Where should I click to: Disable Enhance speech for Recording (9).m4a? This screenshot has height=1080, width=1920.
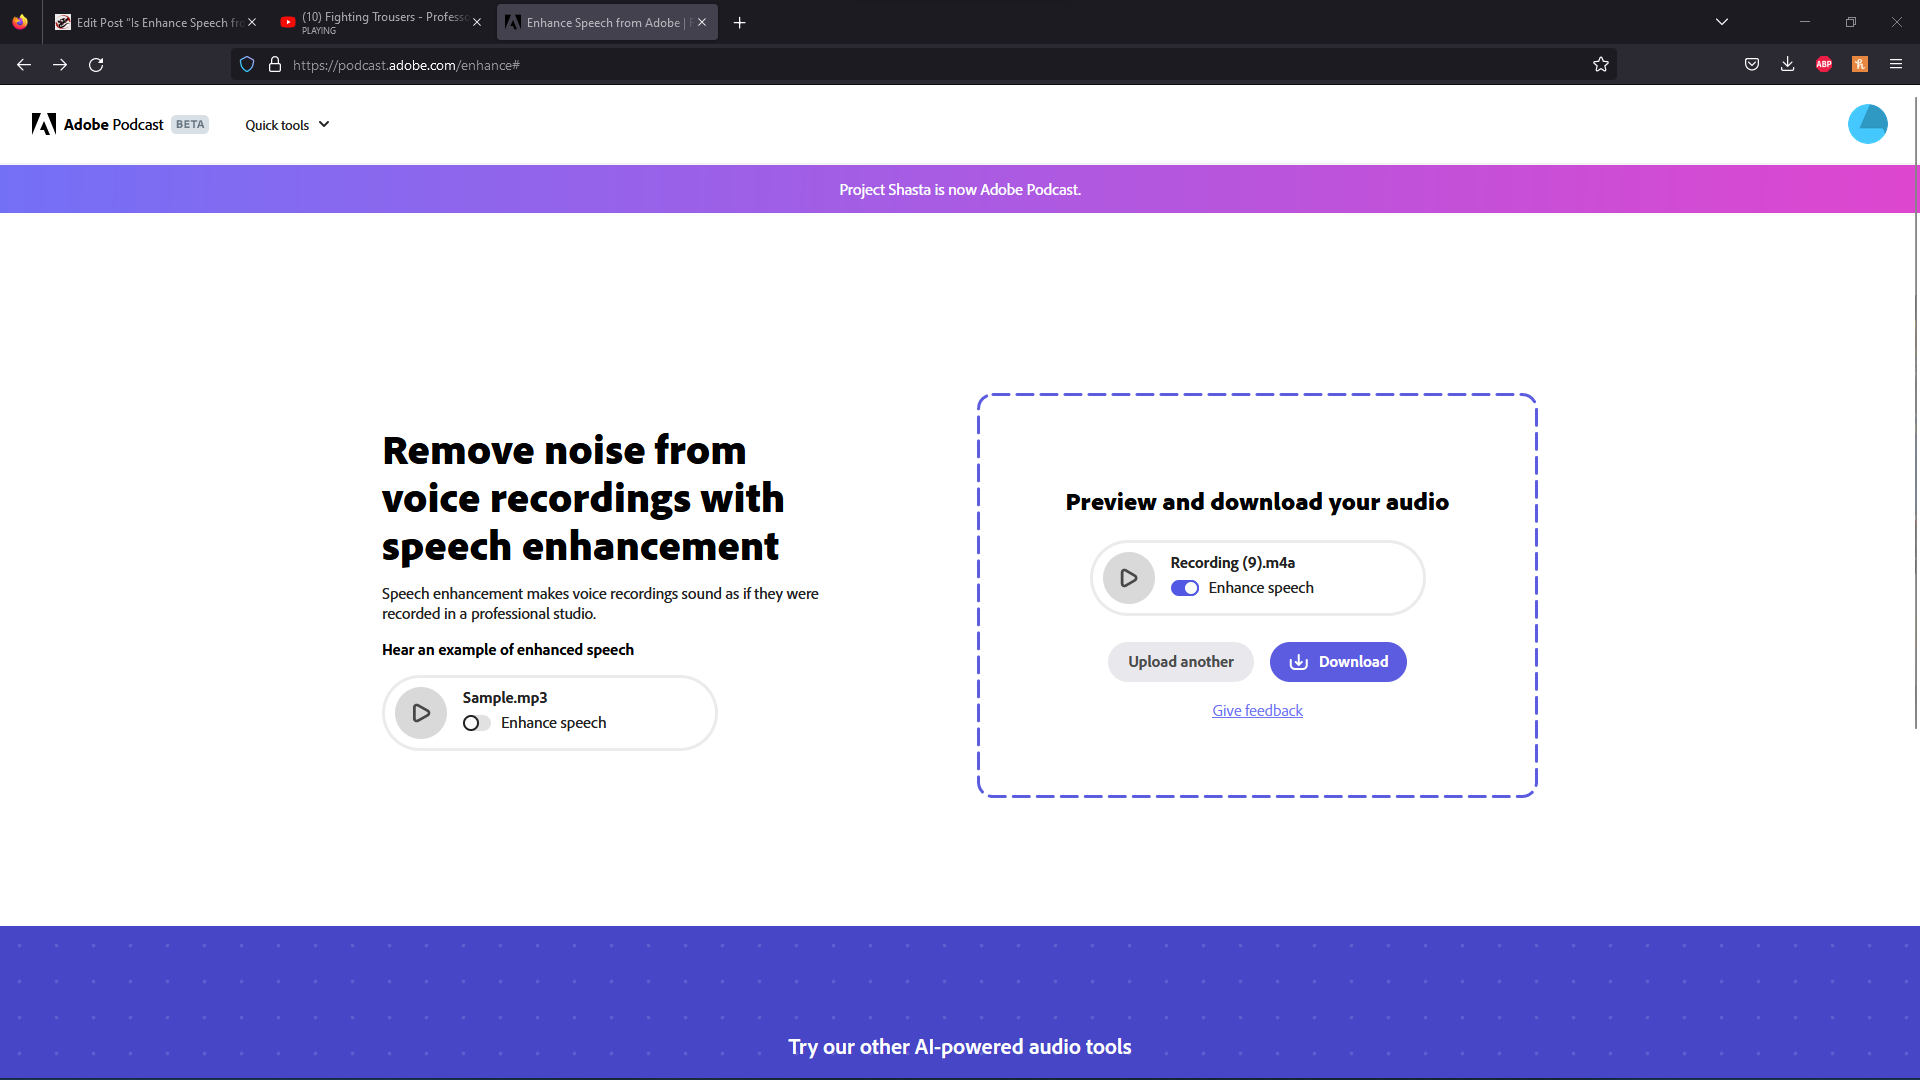pyautogui.click(x=1184, y=588)
